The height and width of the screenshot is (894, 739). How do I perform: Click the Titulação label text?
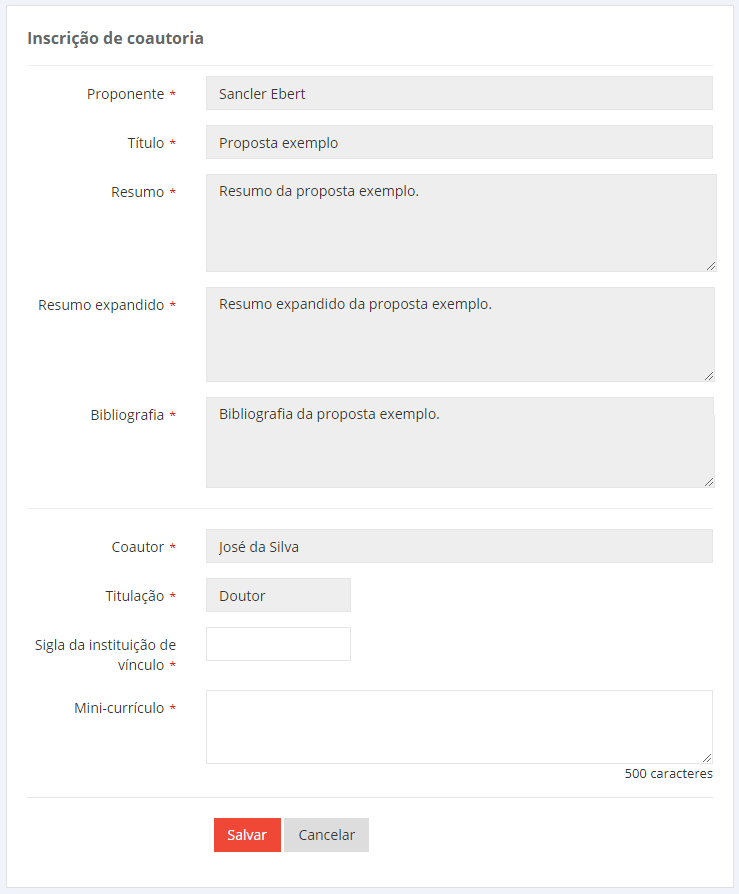(134, 596)
